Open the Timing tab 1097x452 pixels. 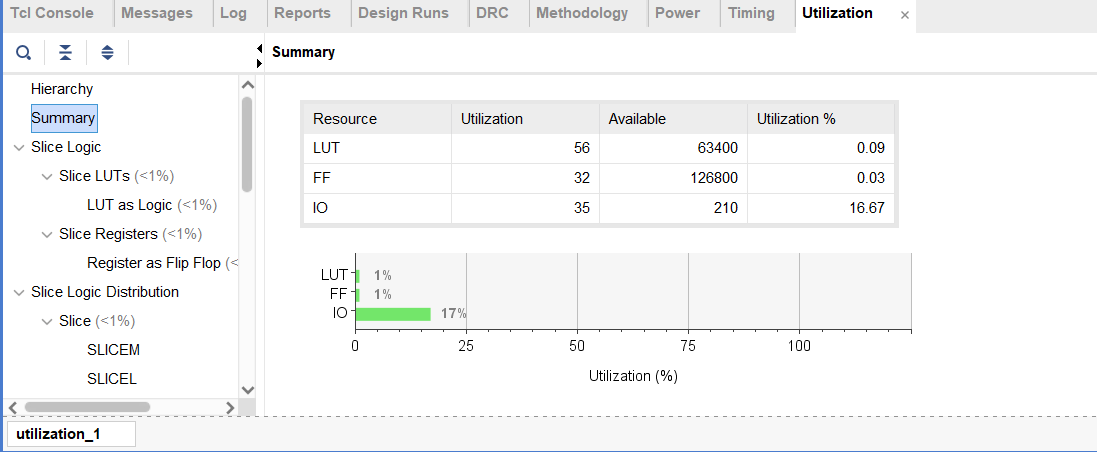(x=751, y=14)
